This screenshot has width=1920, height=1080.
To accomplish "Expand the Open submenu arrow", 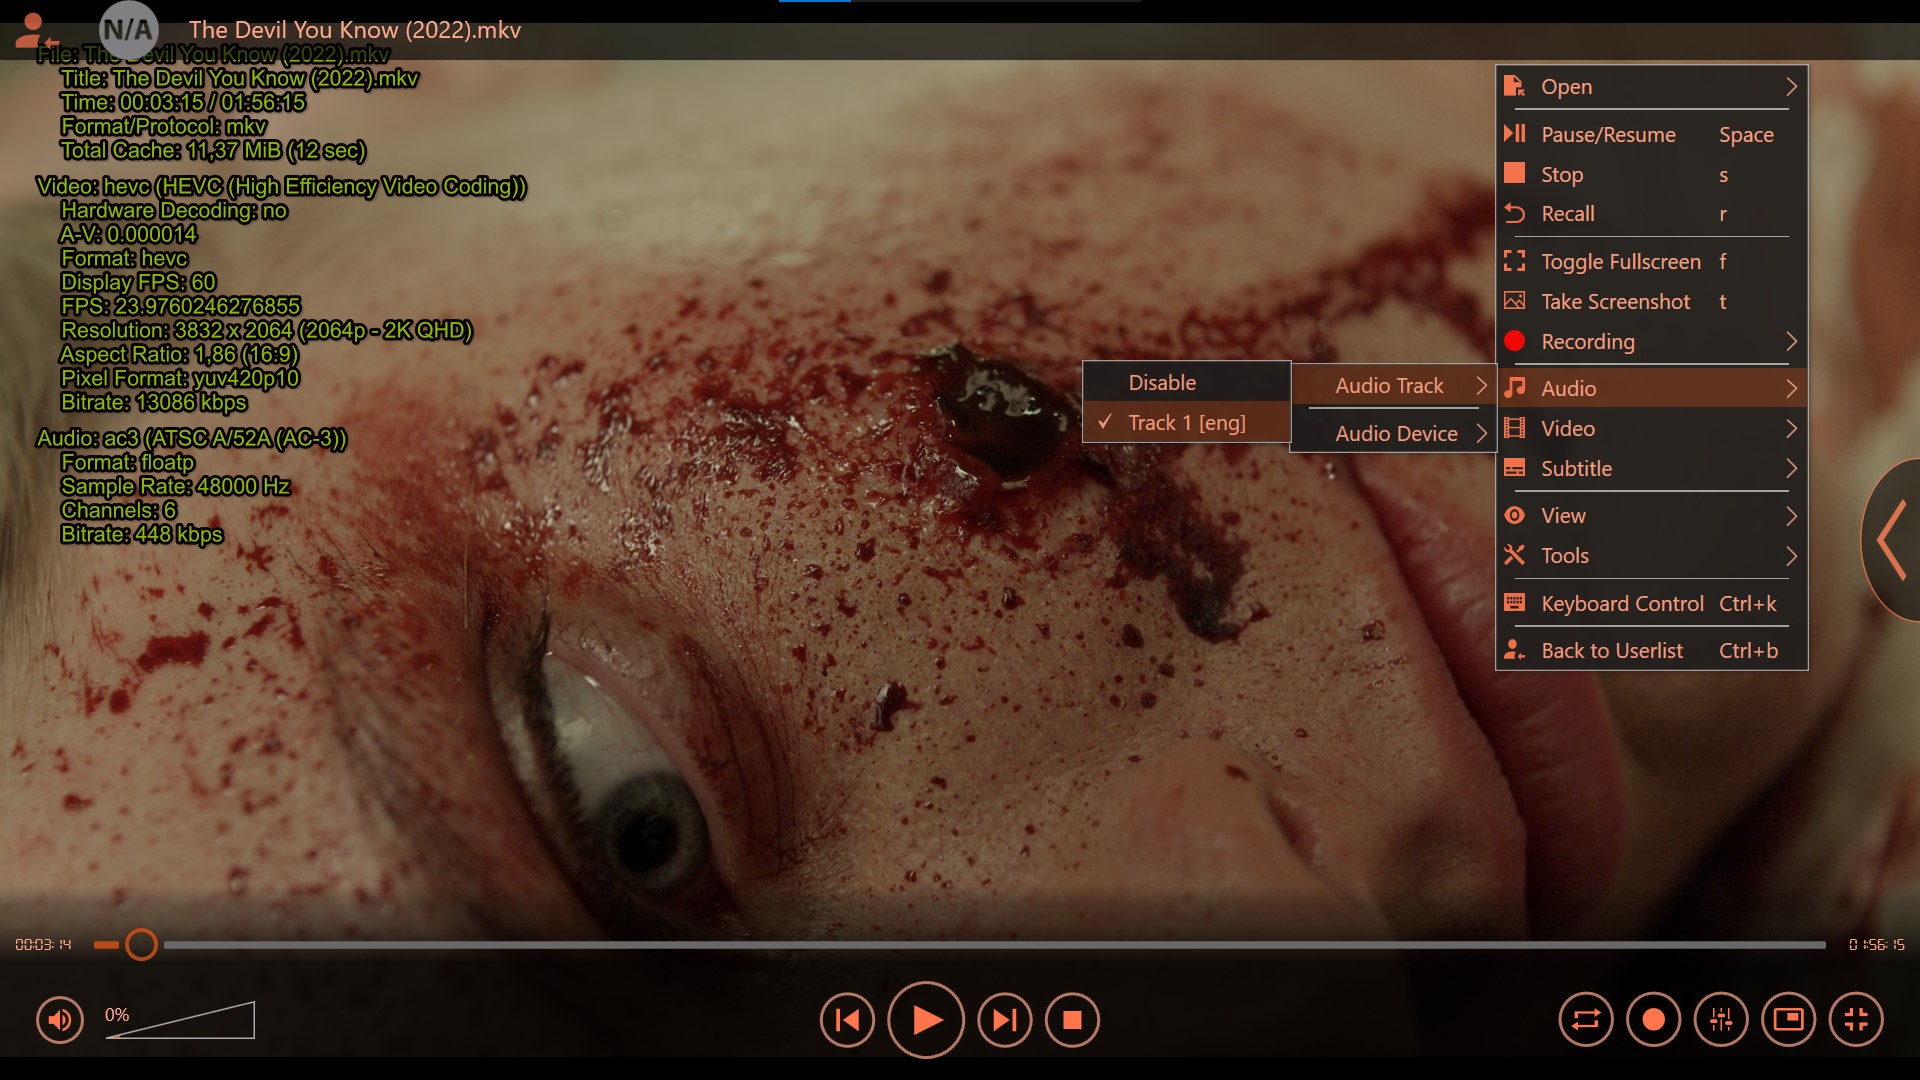I will coord(1791,86).
